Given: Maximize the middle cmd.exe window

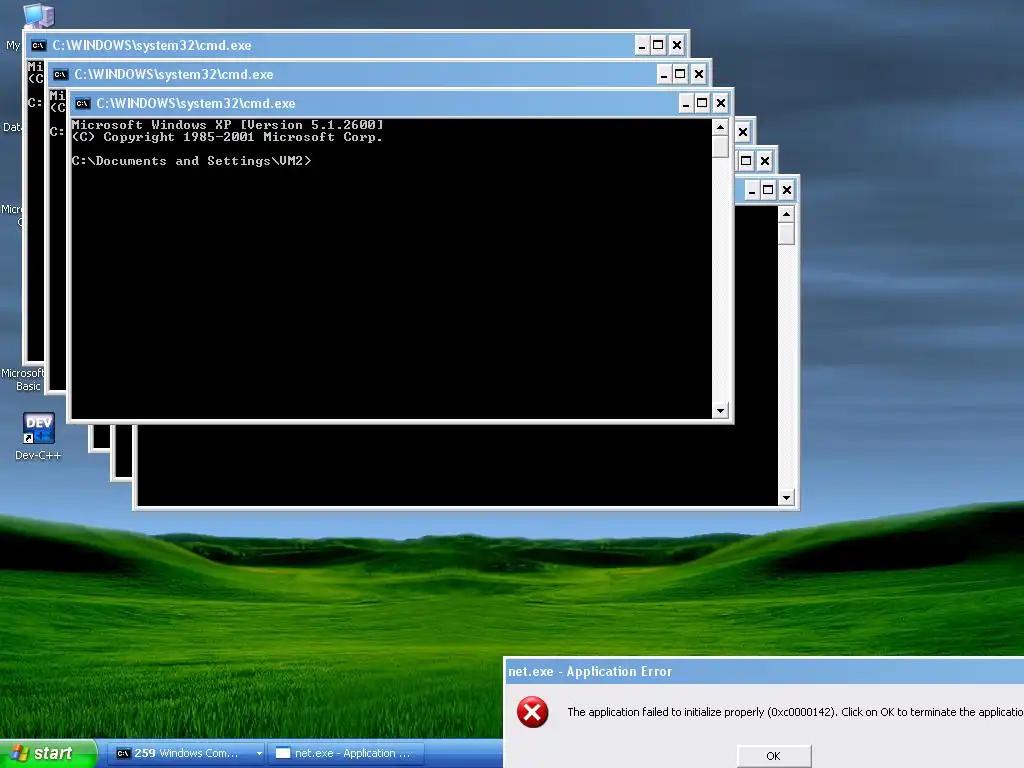Looking at the screenshot, I should [x=680, y=74].
